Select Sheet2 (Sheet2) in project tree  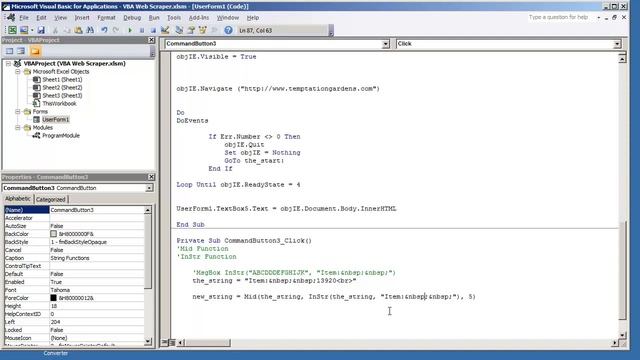(x=62, y=87)
